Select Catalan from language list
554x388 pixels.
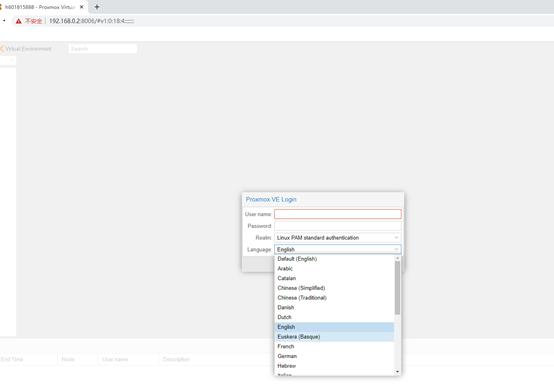334,278
